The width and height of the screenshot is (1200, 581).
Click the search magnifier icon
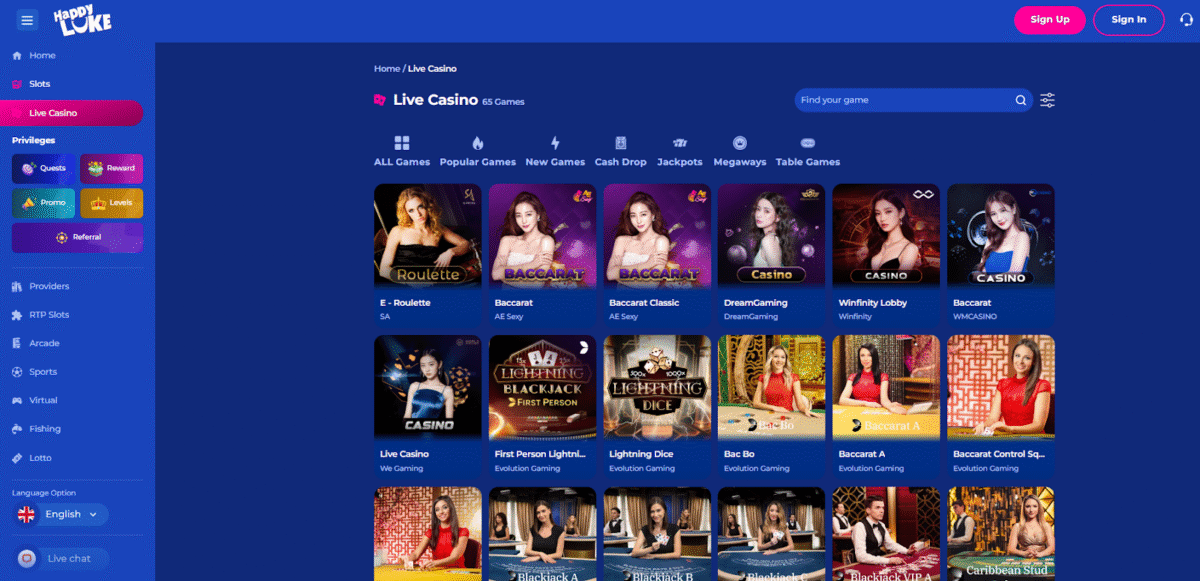coord(1021,100)
